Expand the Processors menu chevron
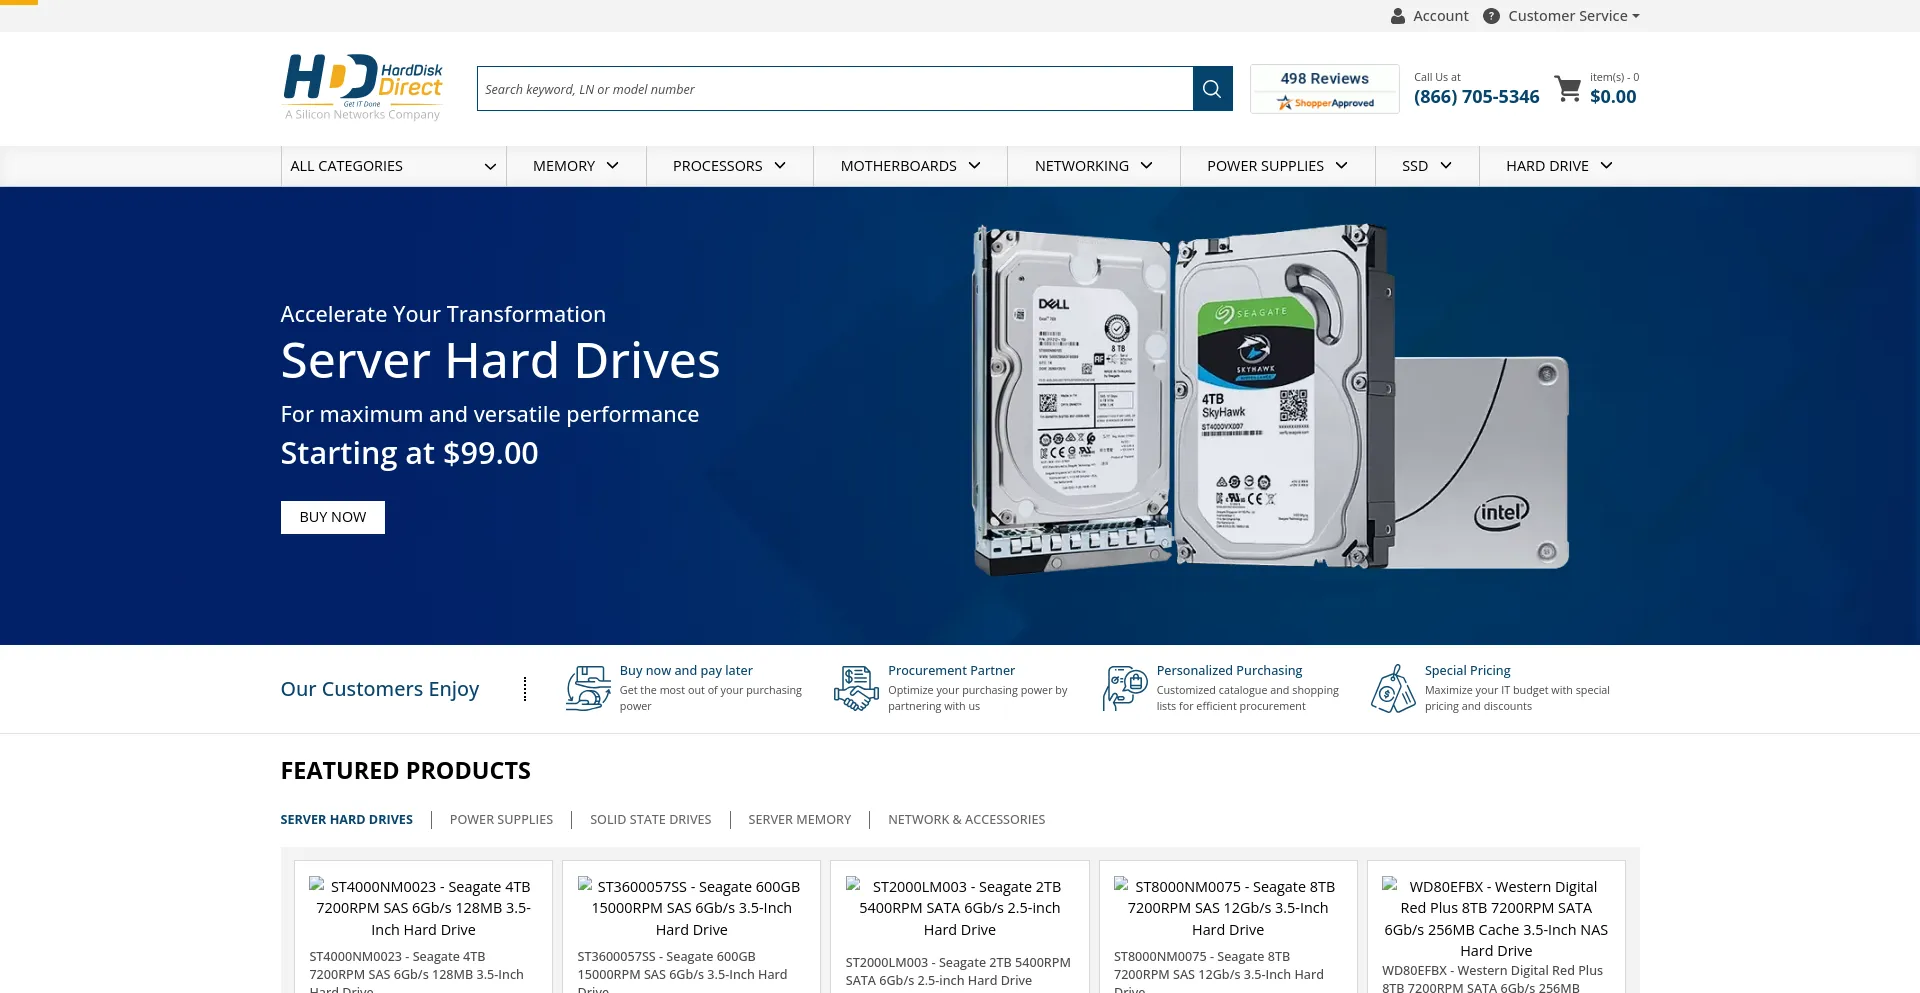This screenshot has height=993, width=1920. point(780,166)
